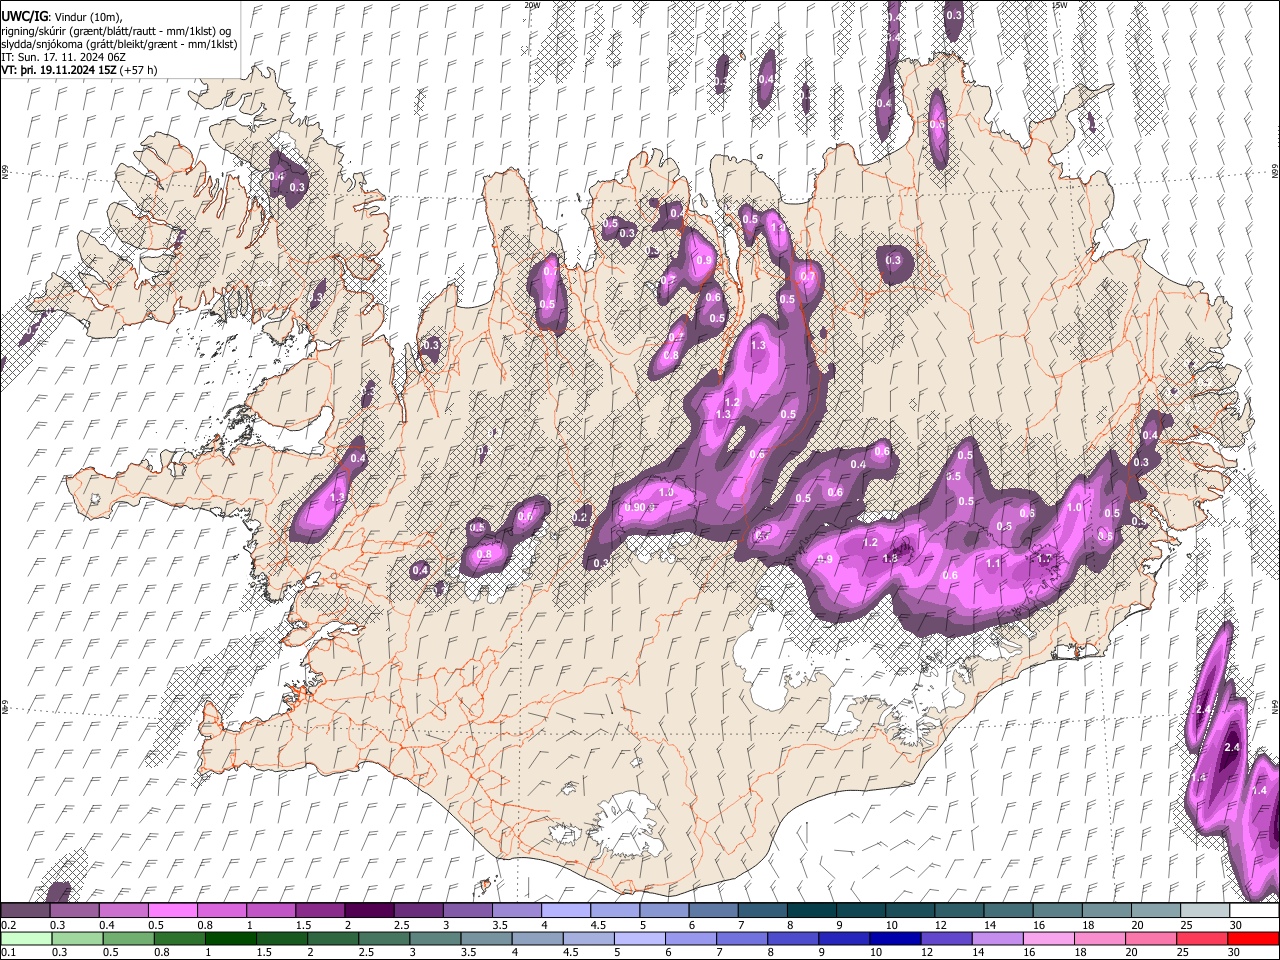Click the '1.8' precipitation value on the map
Viewport: 1280px width, 960px height.
click(890, 558)
